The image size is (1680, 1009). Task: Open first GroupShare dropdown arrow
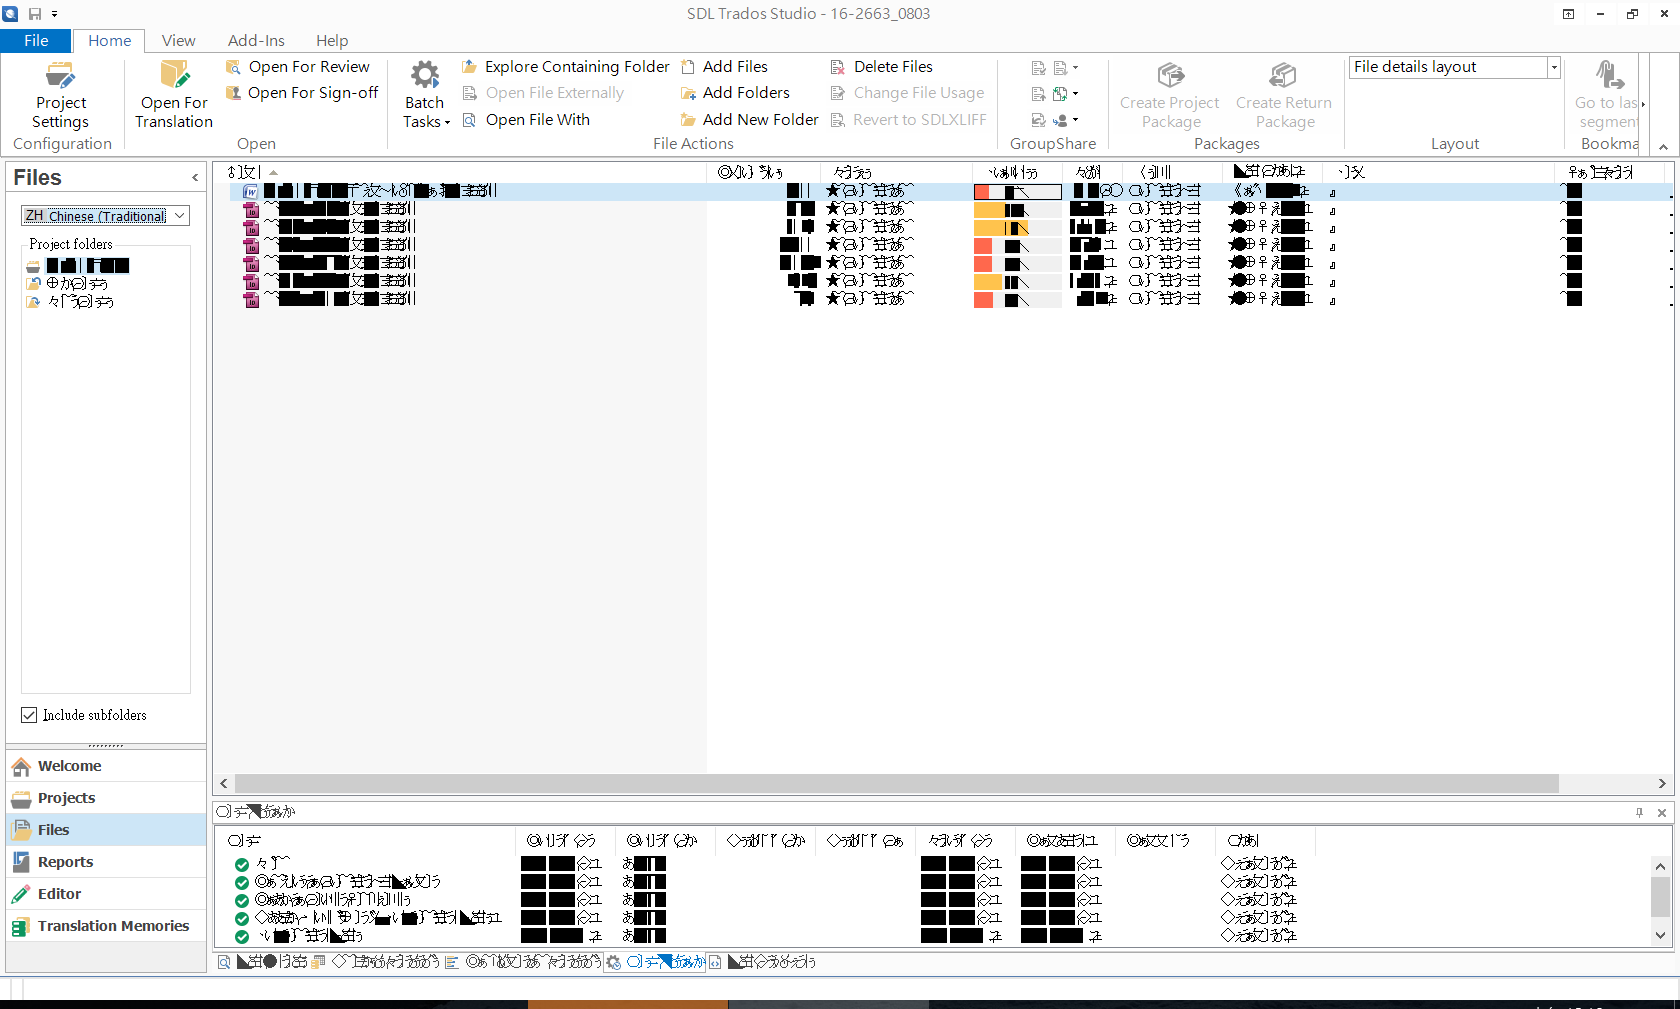tap(1076, 68)
